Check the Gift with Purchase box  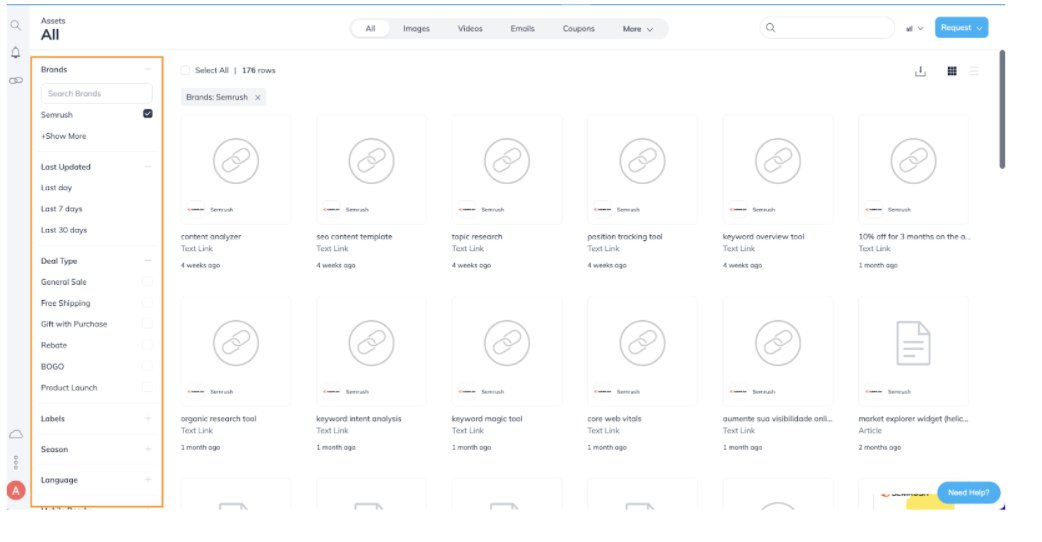click(147, 323)
